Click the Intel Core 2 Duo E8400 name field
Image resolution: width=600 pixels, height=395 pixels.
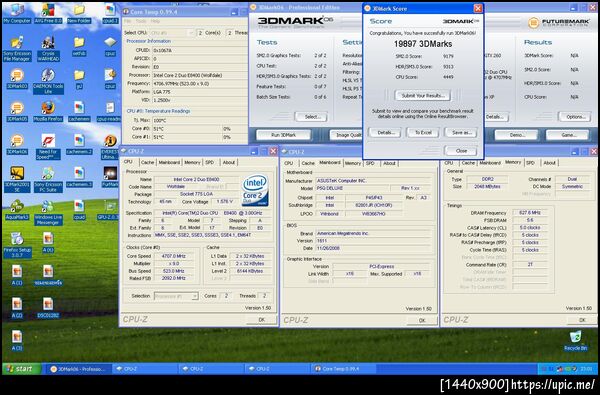(x=196, y=180)
